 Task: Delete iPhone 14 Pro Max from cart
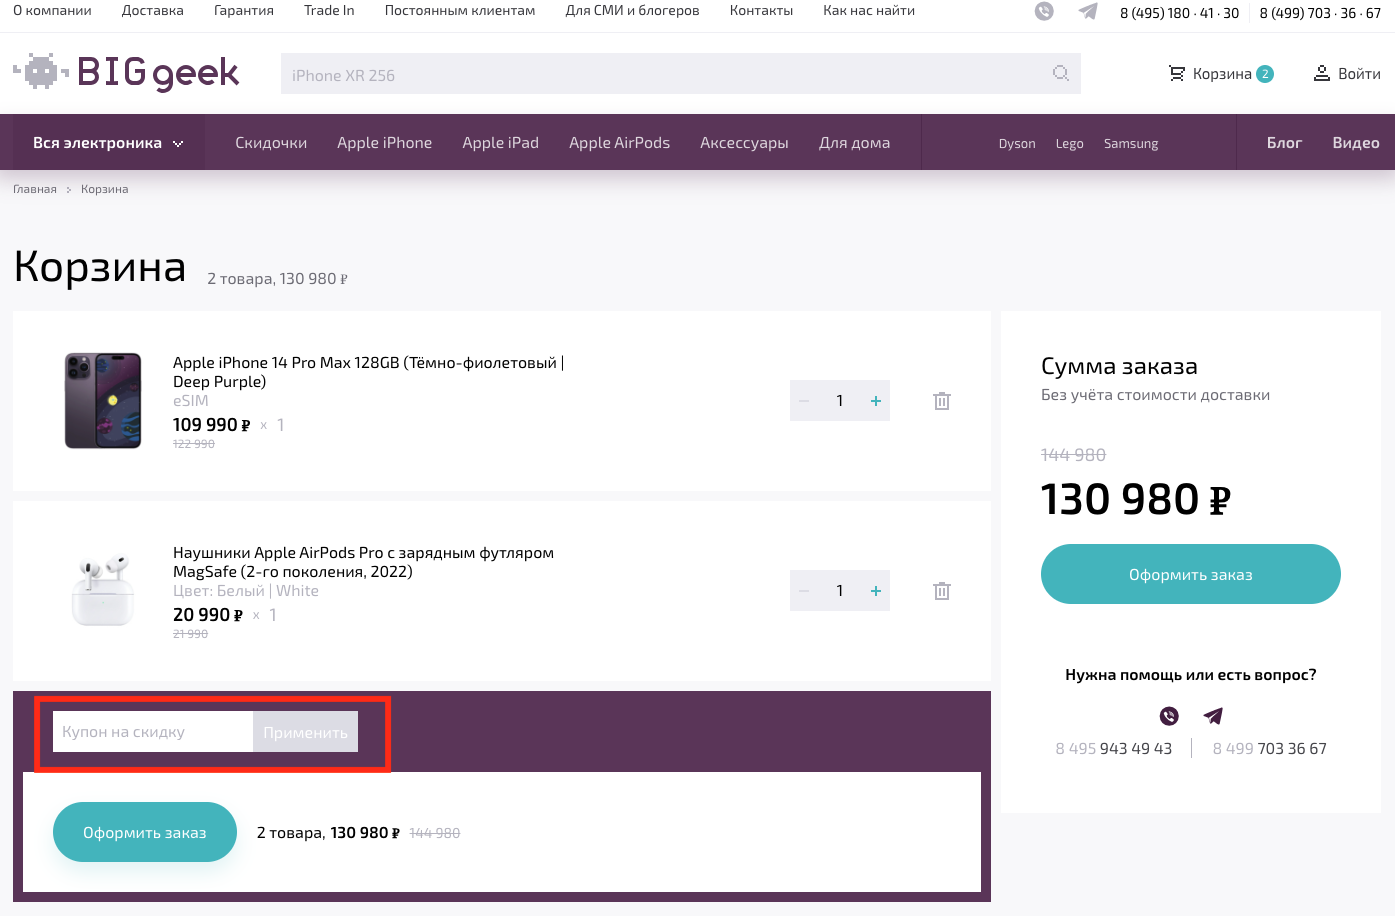coord(942,401)
